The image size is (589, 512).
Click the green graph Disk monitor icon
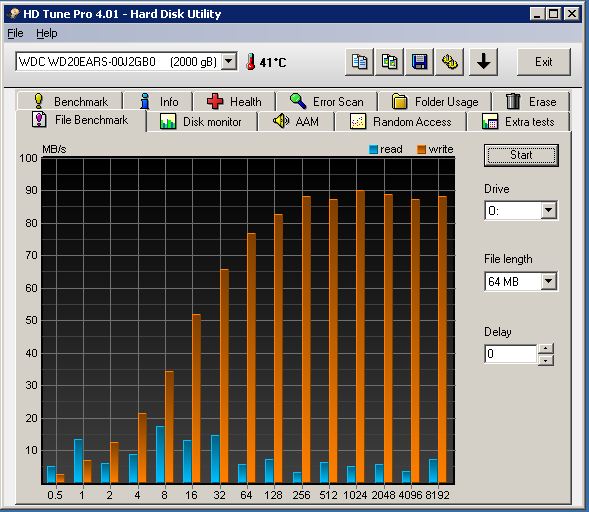(x=168, y=121)
